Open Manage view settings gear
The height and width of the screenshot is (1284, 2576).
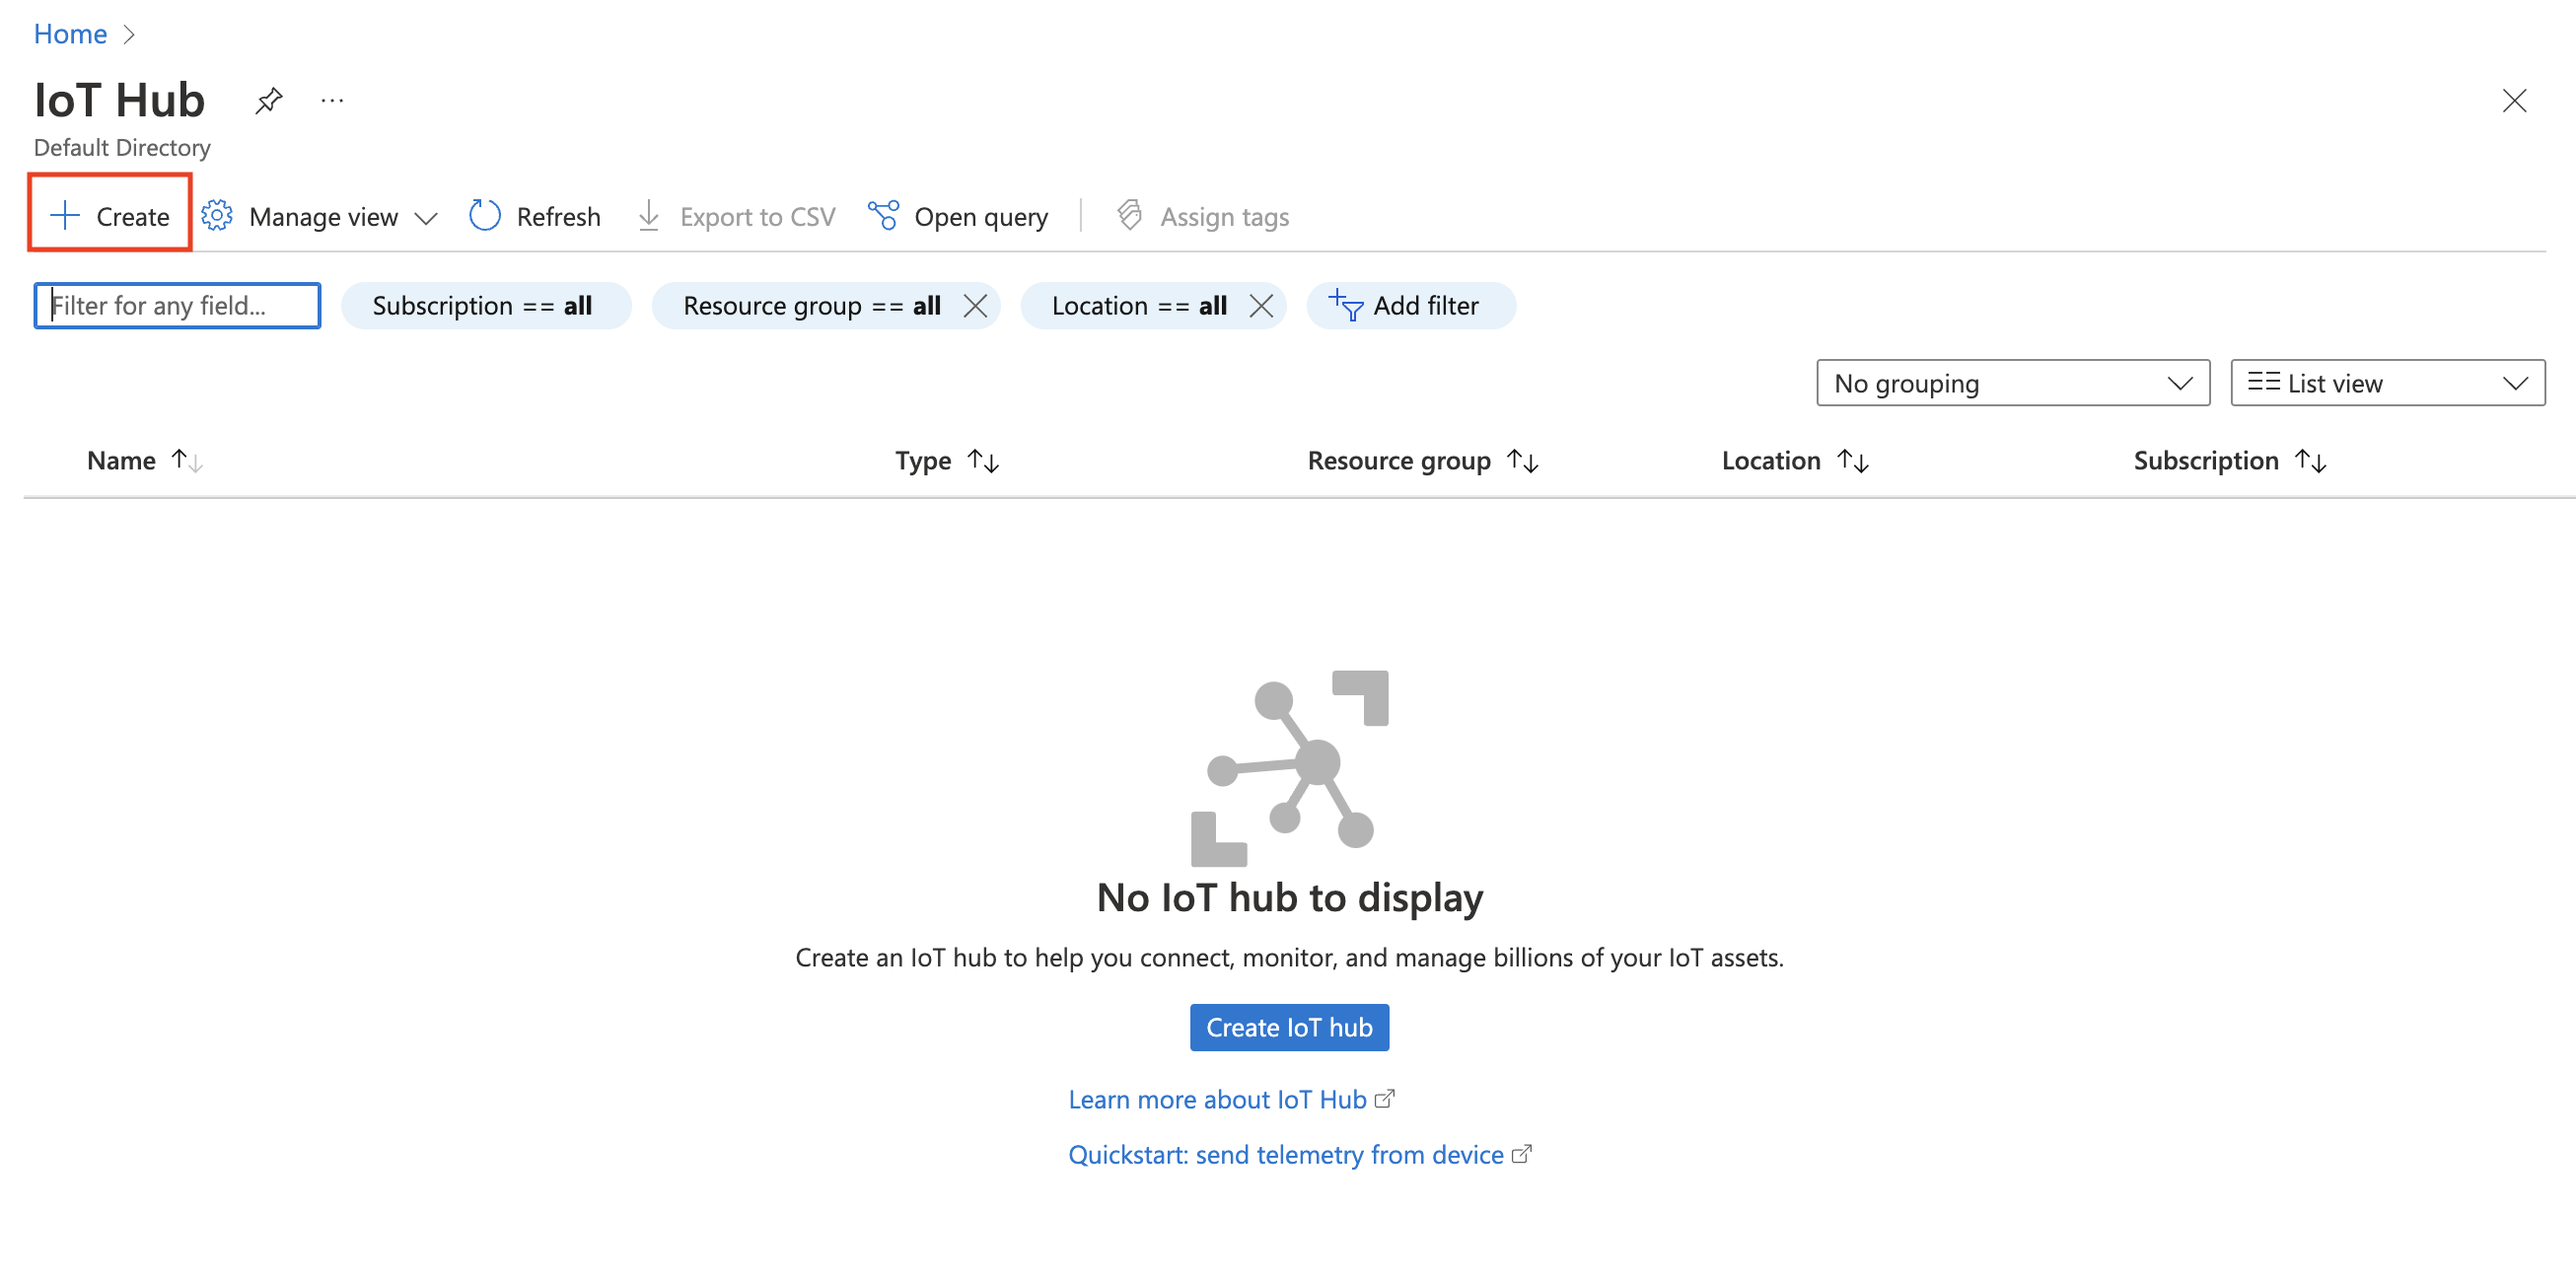[216, 215]
